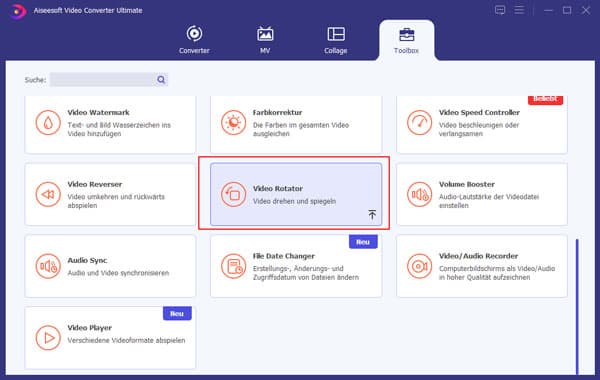Open the Farbkorrektur tool title
The height and width of the screenshot is (380, 600).
pos(277,113)
